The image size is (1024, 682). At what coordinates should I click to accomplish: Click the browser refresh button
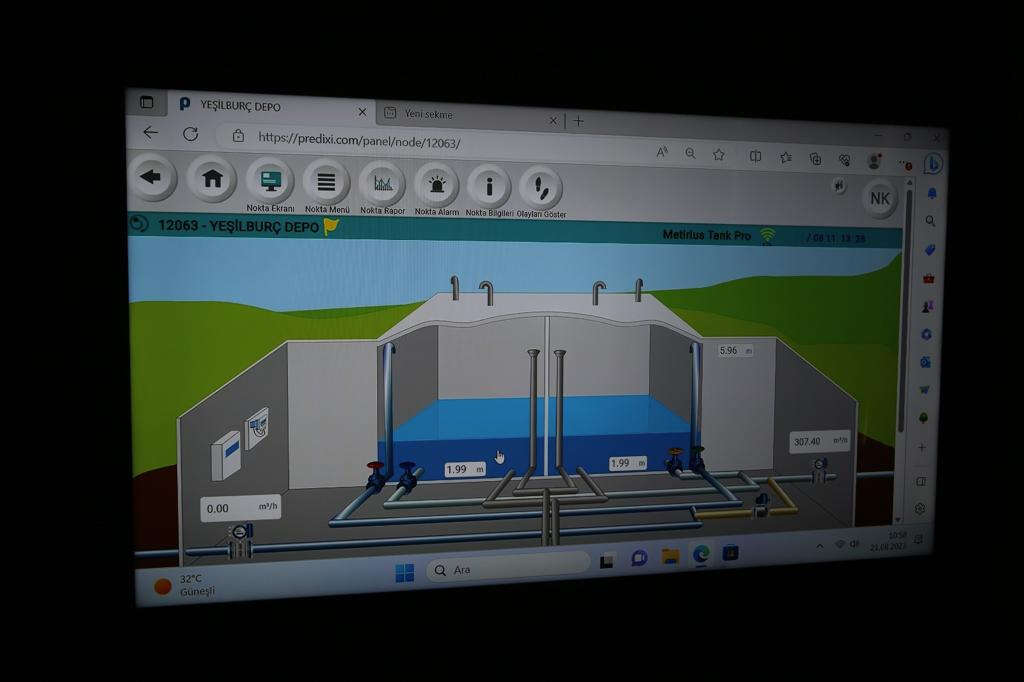pyautogui.click(x=190, y=133)
